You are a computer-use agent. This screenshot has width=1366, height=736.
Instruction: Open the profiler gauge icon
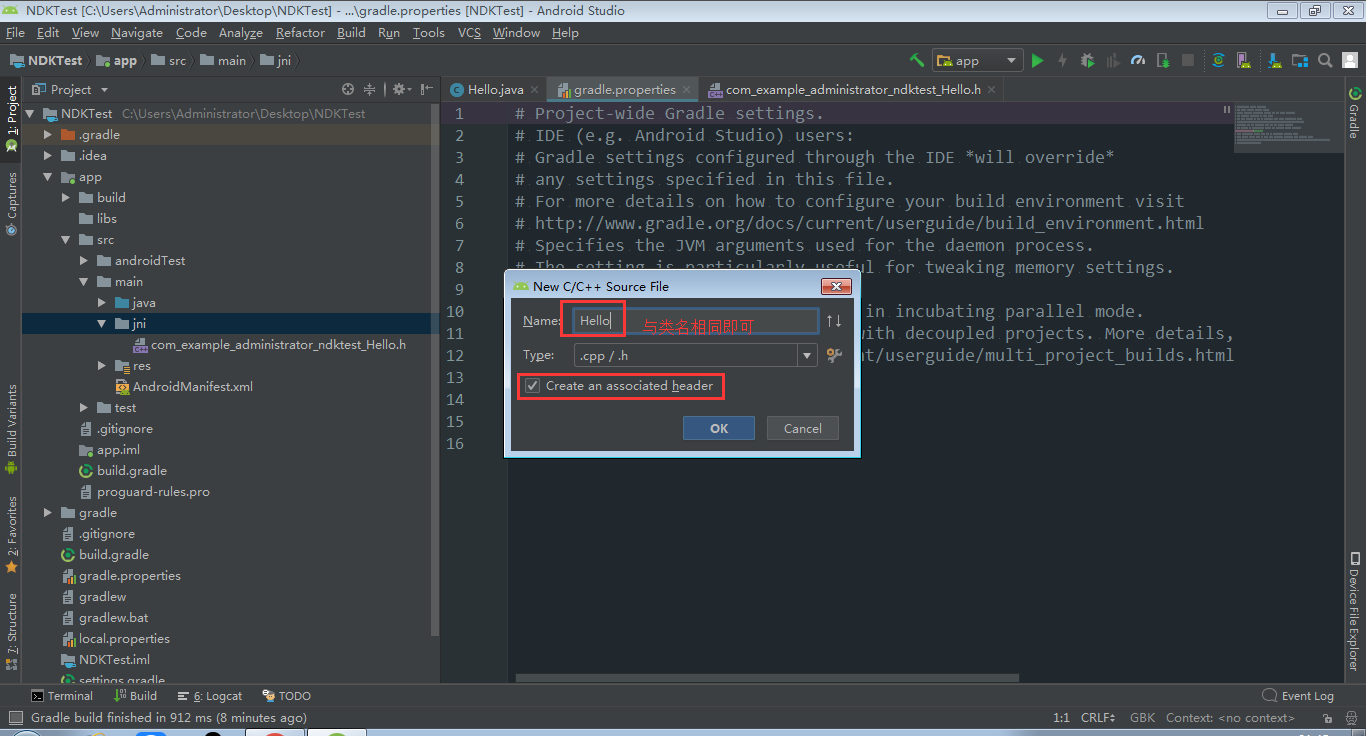pos(1137,60)
